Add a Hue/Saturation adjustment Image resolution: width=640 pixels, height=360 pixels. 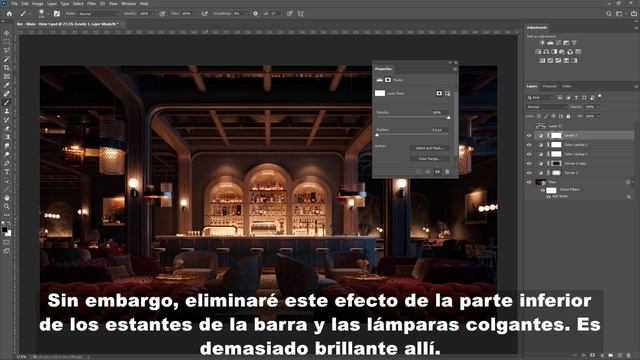pyautogui.click(x=538, y=52)
